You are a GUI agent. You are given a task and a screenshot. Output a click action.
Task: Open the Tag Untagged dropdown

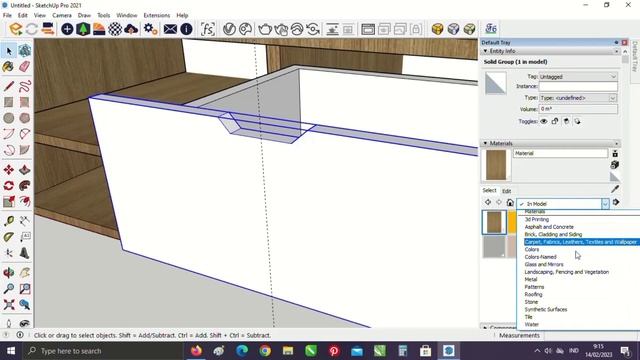pyautogui.click(x=578, y=77)
